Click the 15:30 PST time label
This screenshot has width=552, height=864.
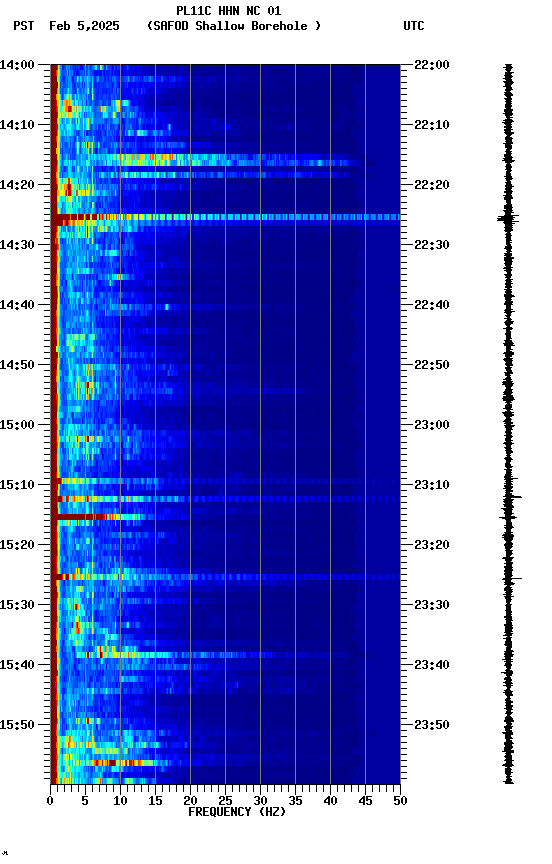pos(17,605)
